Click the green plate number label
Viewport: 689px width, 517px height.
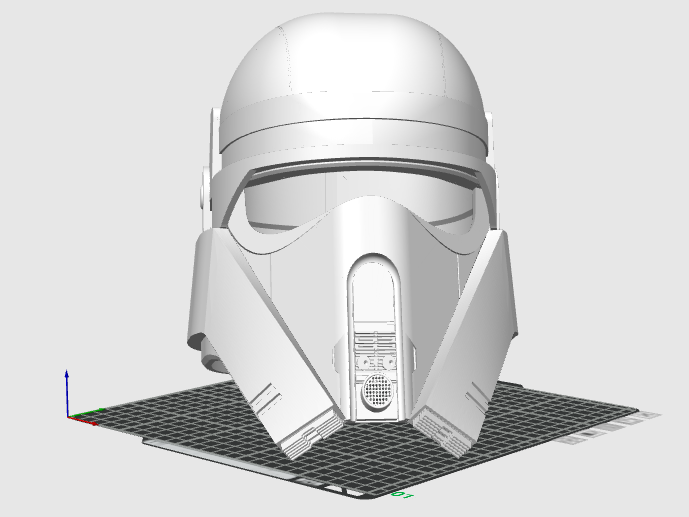point(403,495)
